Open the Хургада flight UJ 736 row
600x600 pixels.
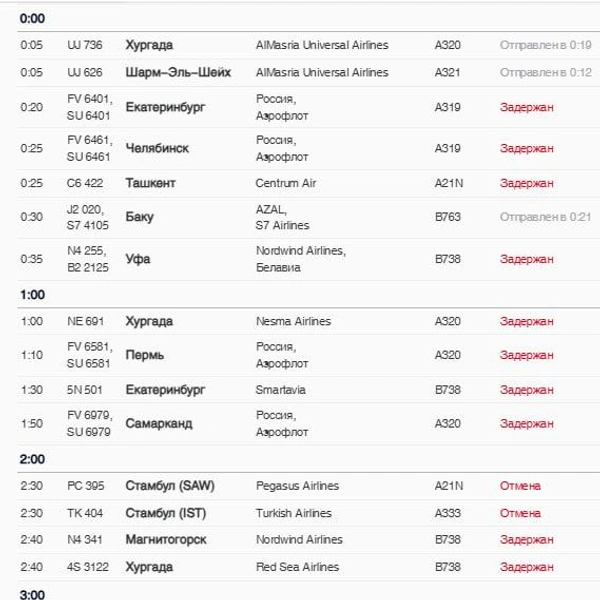[308, 45]
